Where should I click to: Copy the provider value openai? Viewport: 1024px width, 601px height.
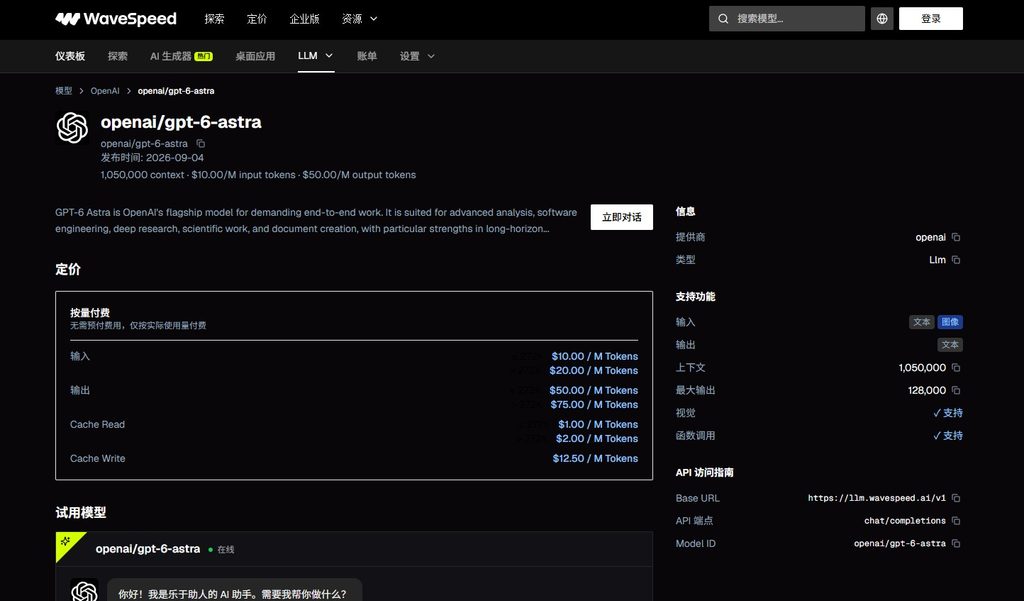coord(956,237)
